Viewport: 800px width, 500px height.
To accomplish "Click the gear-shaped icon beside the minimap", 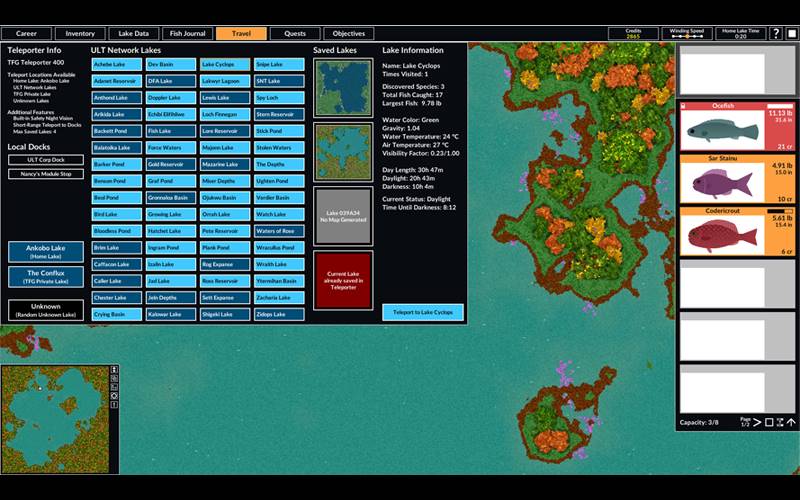I will point(115,396).
